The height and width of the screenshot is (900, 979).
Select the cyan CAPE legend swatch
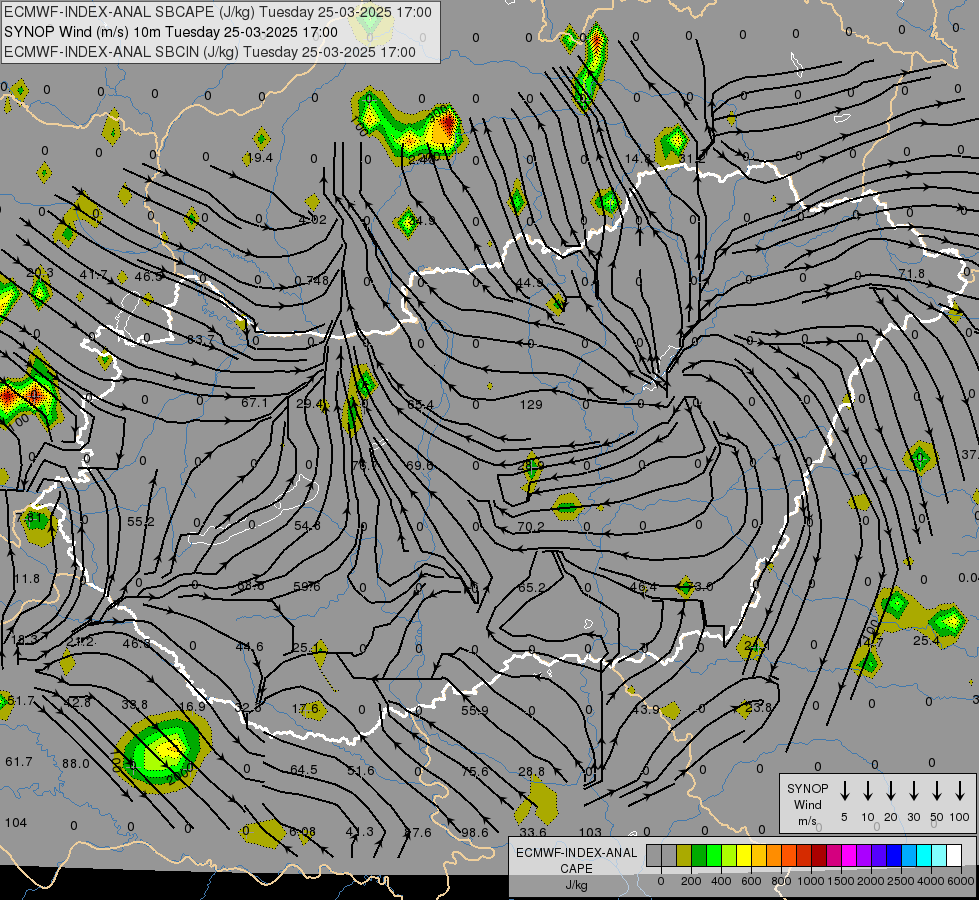point(923,855)
